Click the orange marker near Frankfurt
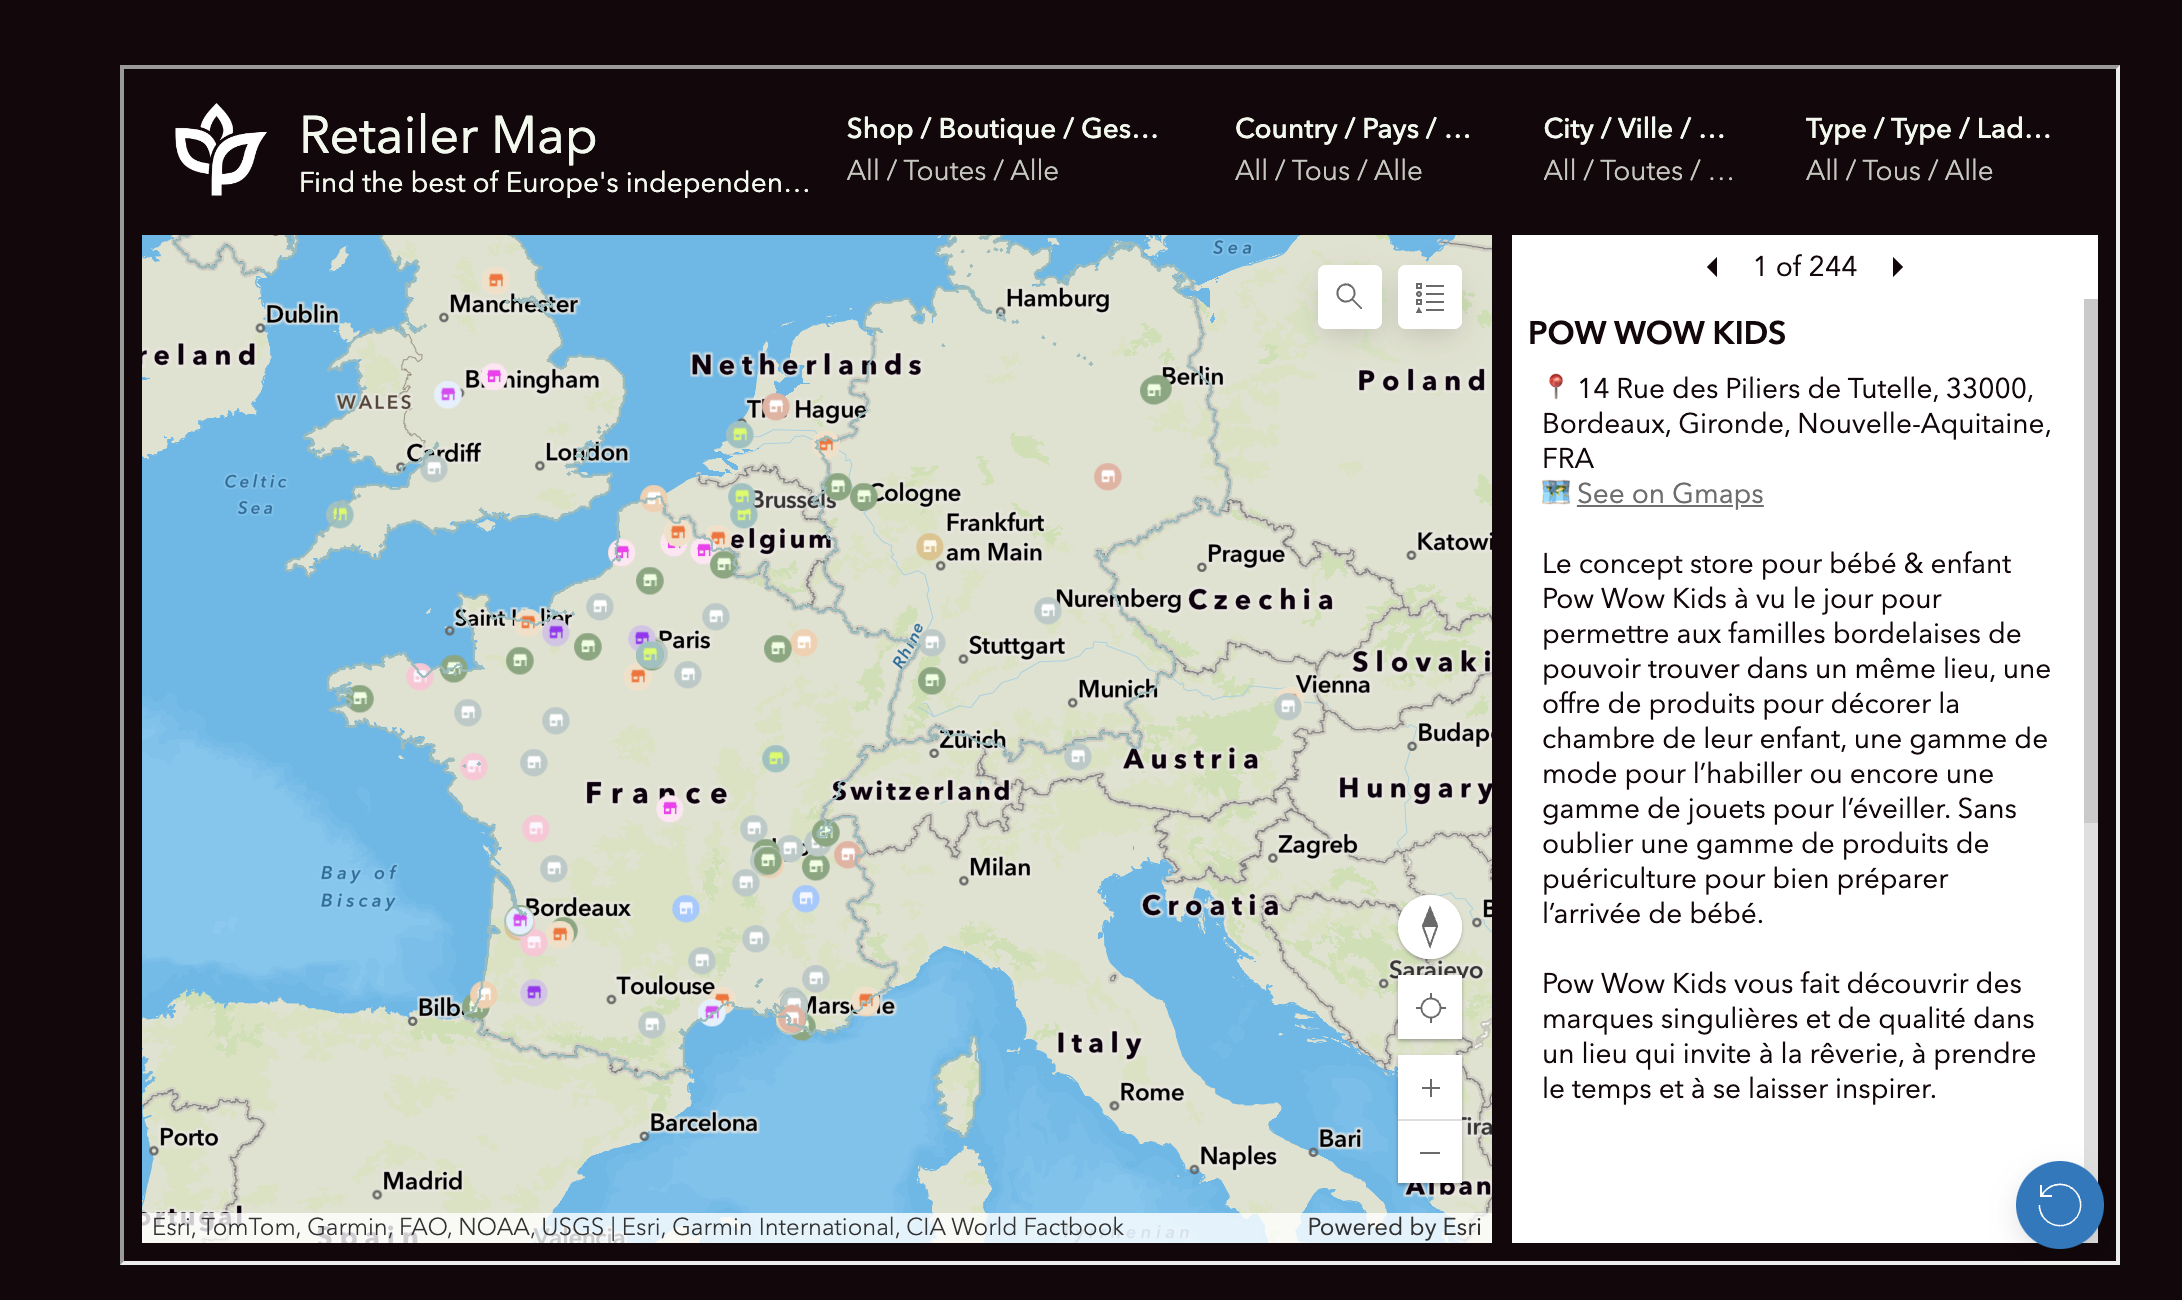The image size is (2182, 1300). click(929, 547)
